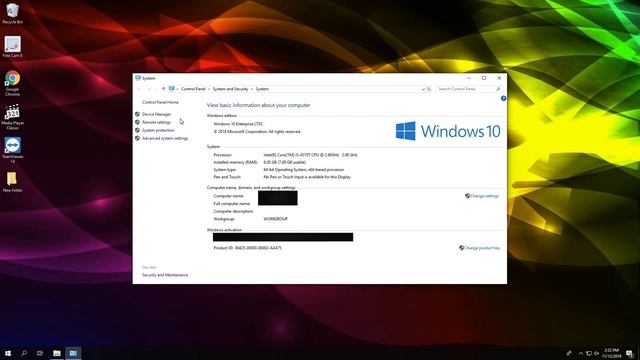
Task: Maximize the System window
Action: coord(484,78)
